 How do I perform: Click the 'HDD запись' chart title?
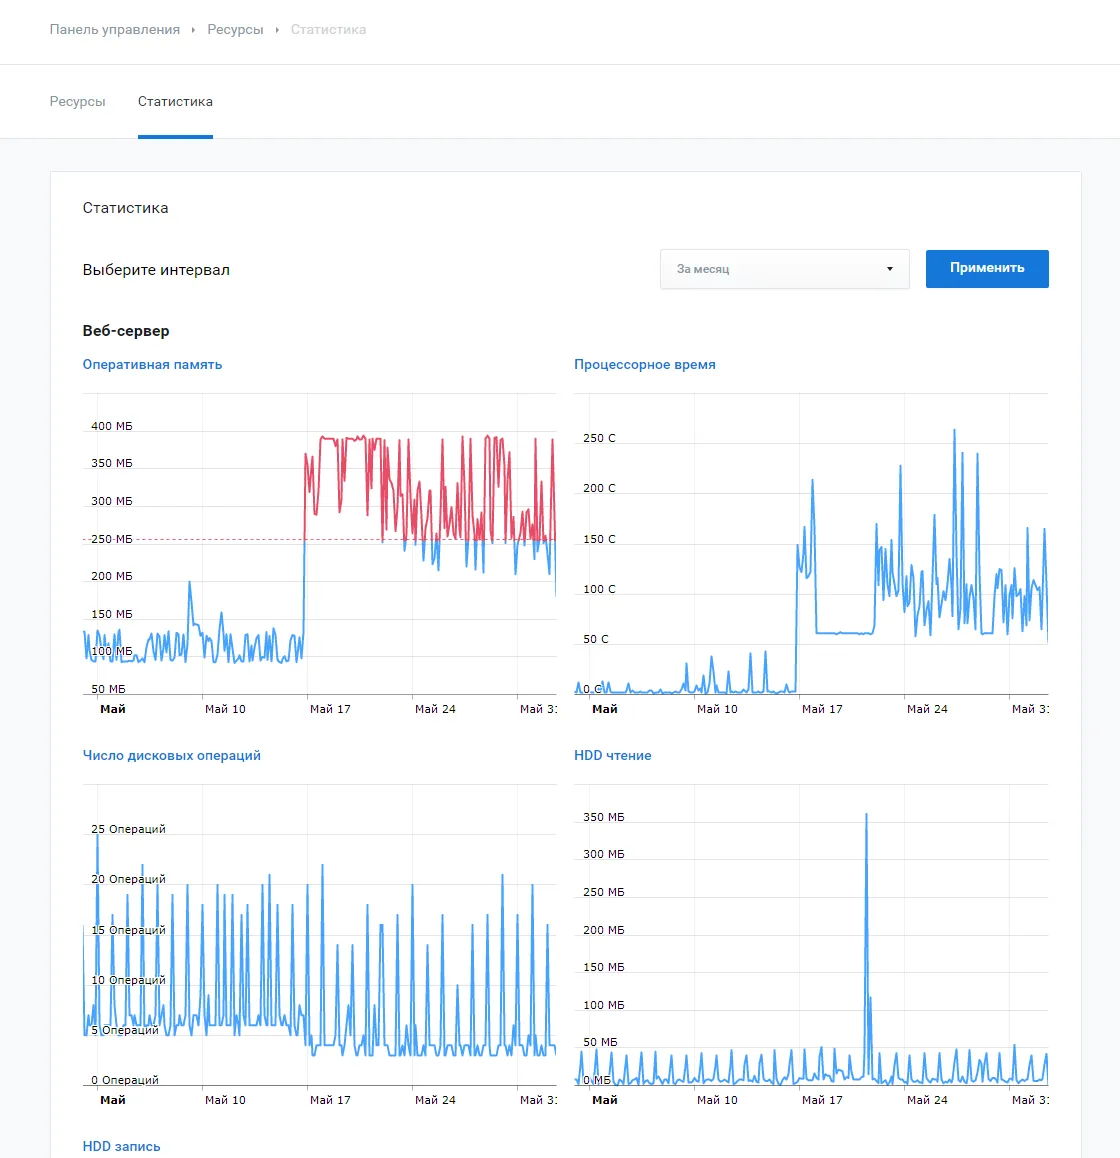click(121, 1146)
